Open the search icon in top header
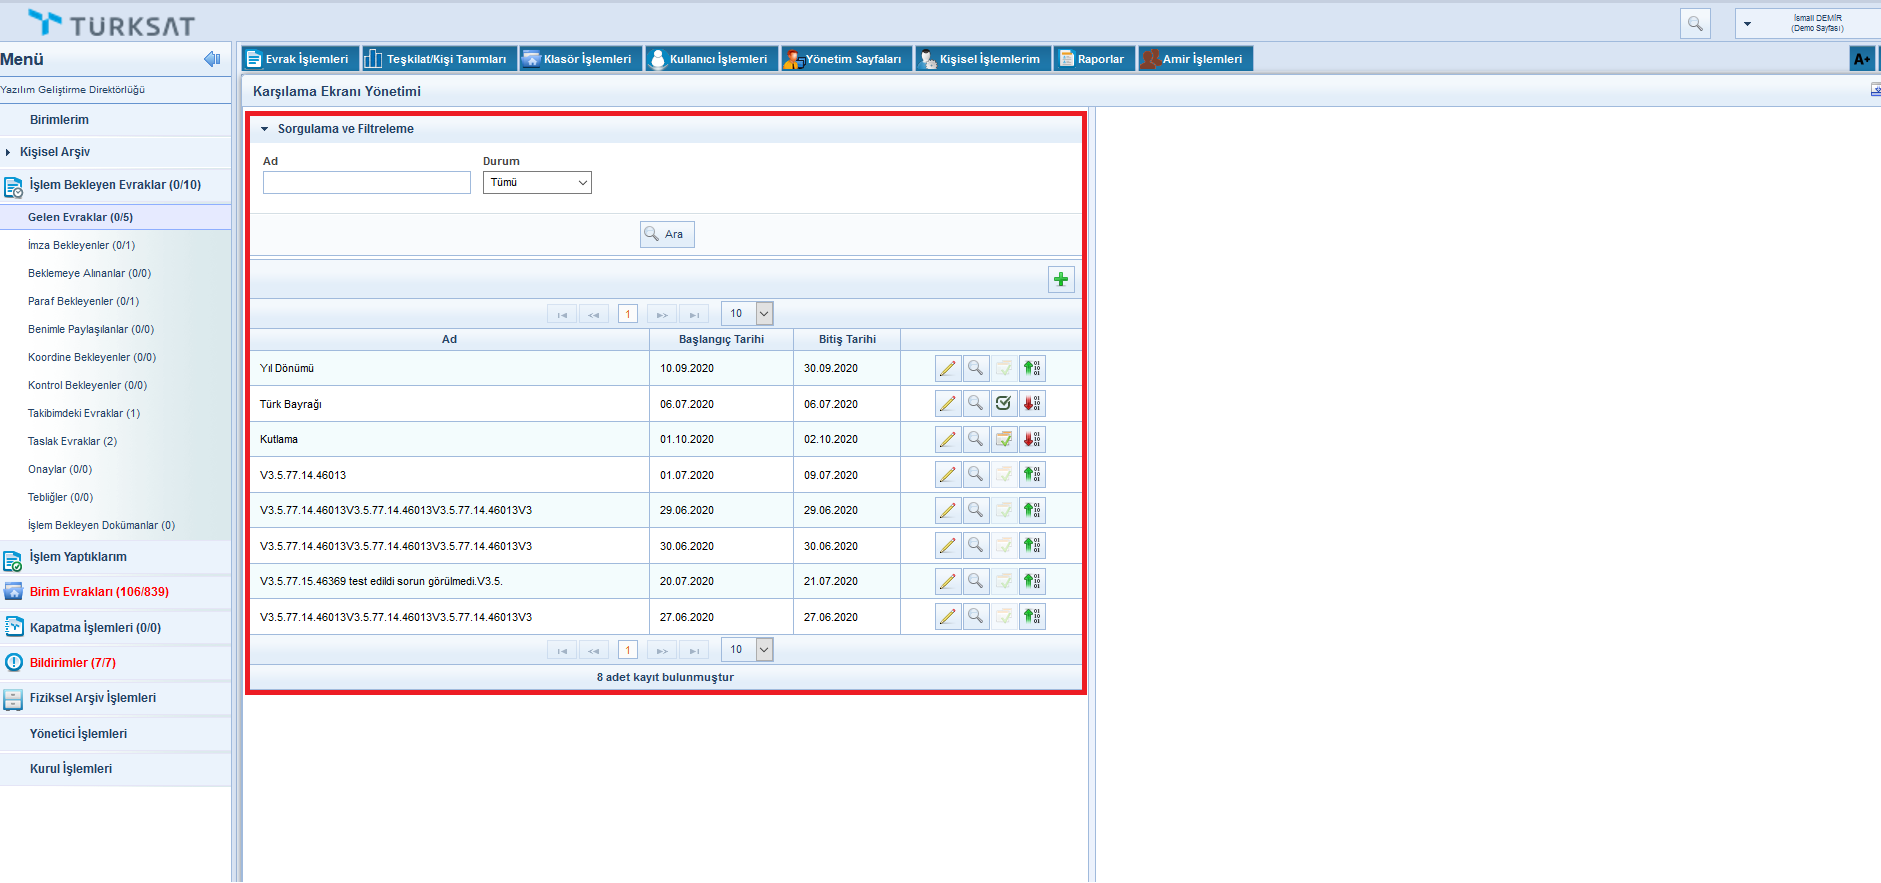This screenshot has width=1881, height=883. 1695,23
